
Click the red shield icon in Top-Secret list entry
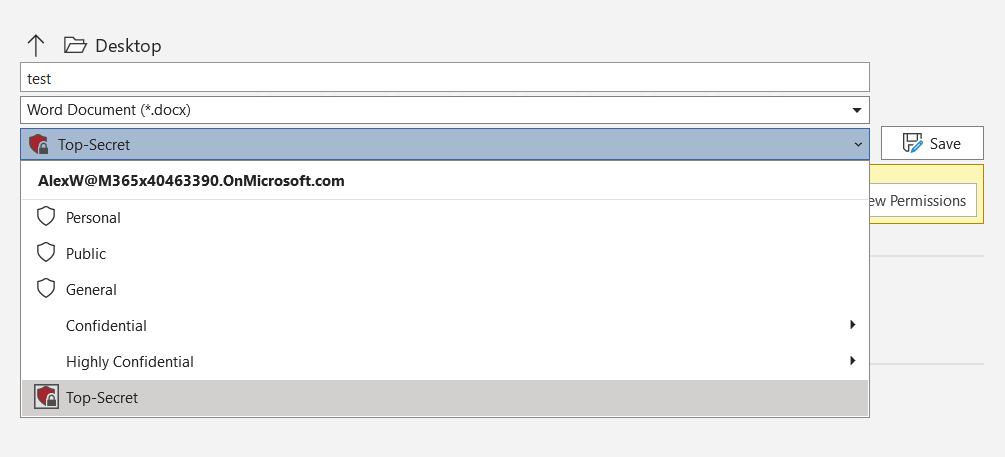(x=46, y=397)
